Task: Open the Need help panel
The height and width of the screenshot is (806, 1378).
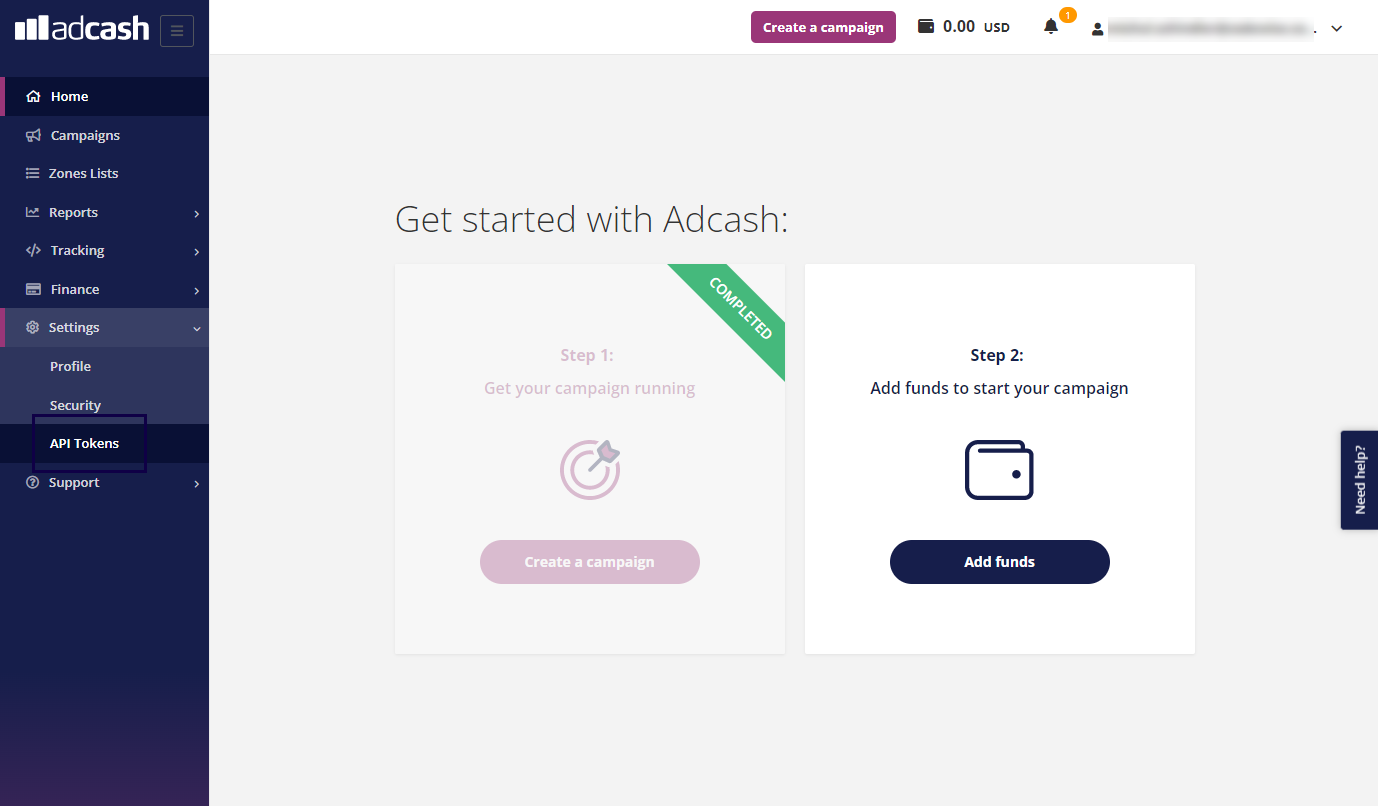Action: click(x=1360, y=480)
